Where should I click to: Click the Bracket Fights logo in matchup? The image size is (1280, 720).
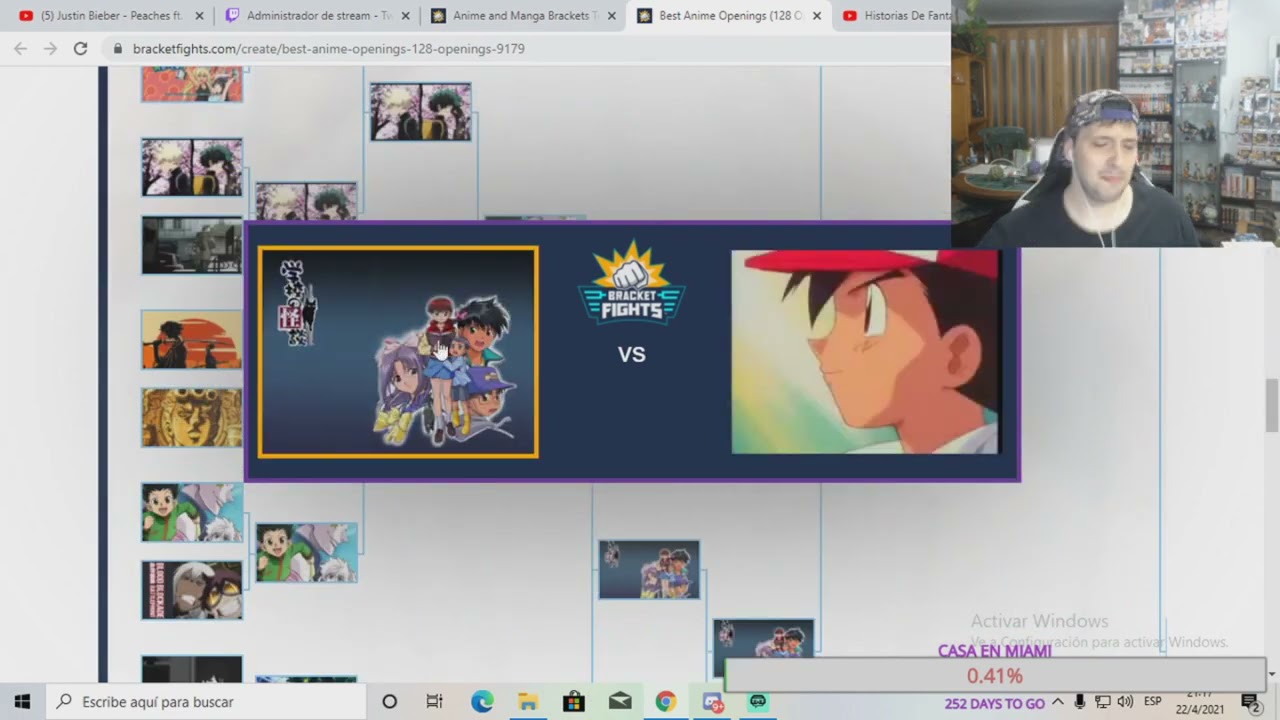coord(631,283)
